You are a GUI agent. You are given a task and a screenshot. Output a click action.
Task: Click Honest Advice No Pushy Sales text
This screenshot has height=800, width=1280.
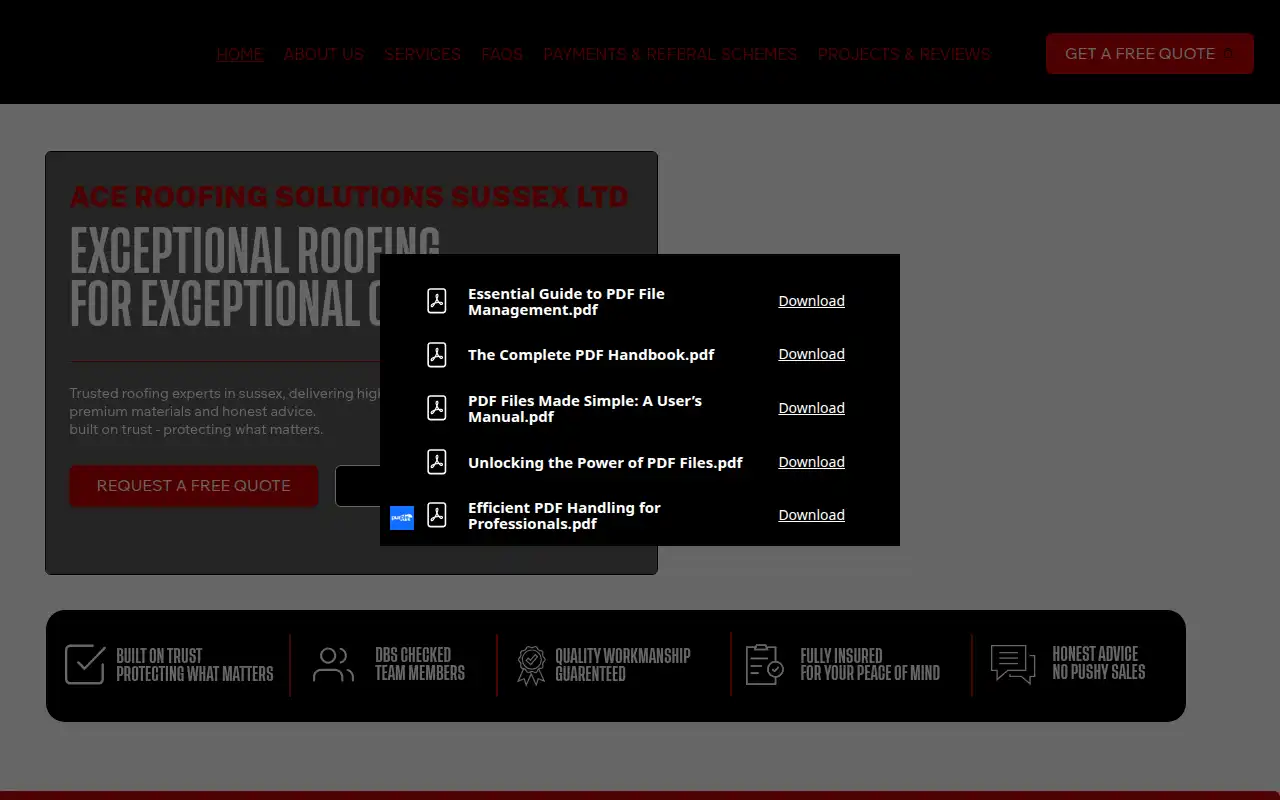coord(1099,663)
